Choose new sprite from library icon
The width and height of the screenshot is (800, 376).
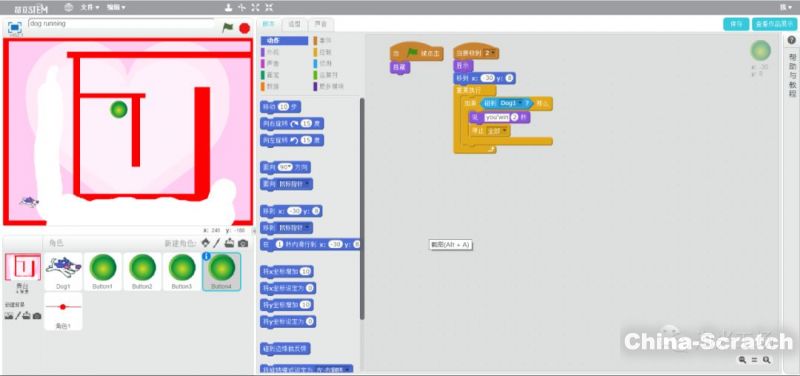point(205,243)
